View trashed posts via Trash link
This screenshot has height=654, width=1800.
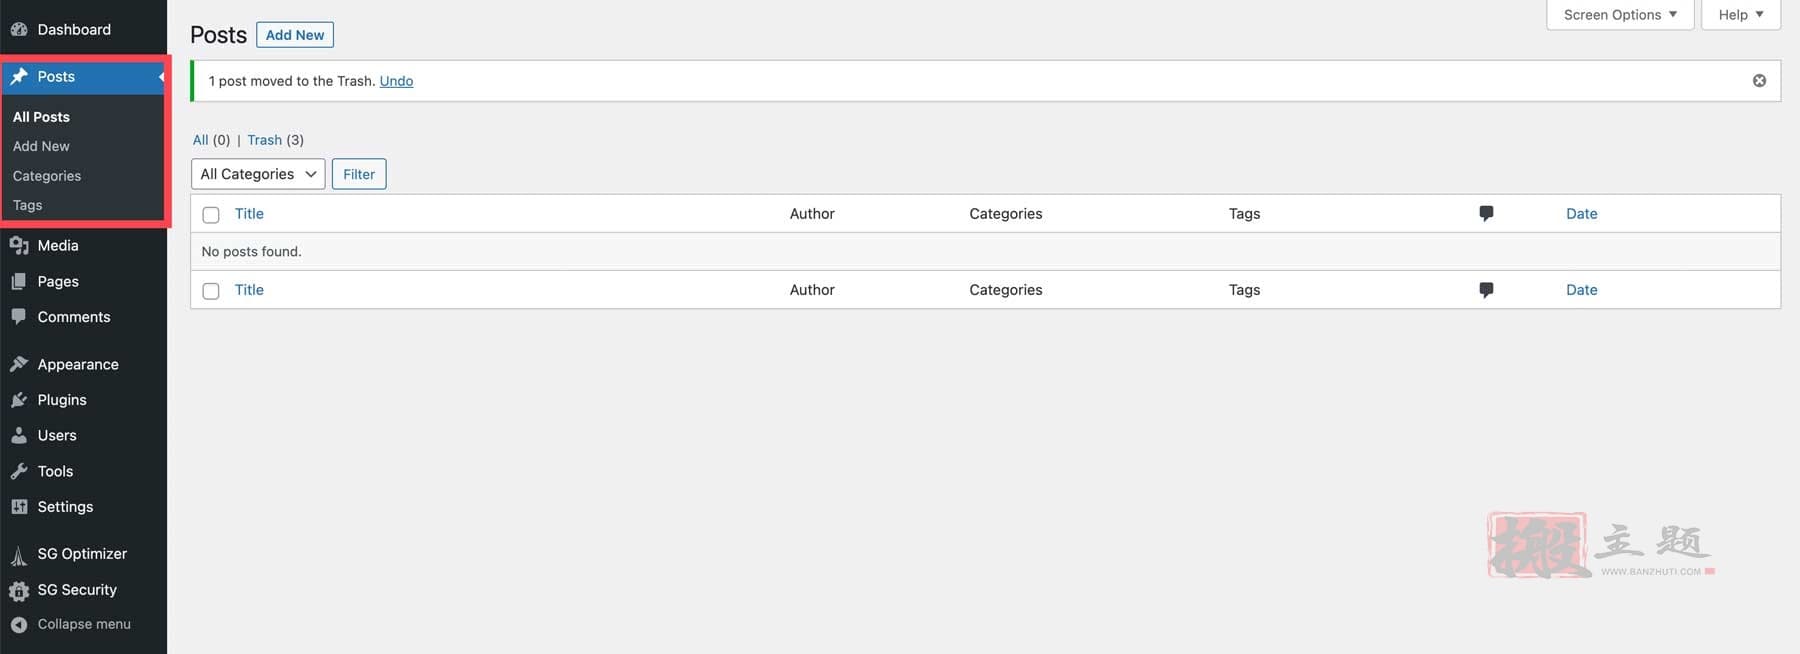click(264, 140)
